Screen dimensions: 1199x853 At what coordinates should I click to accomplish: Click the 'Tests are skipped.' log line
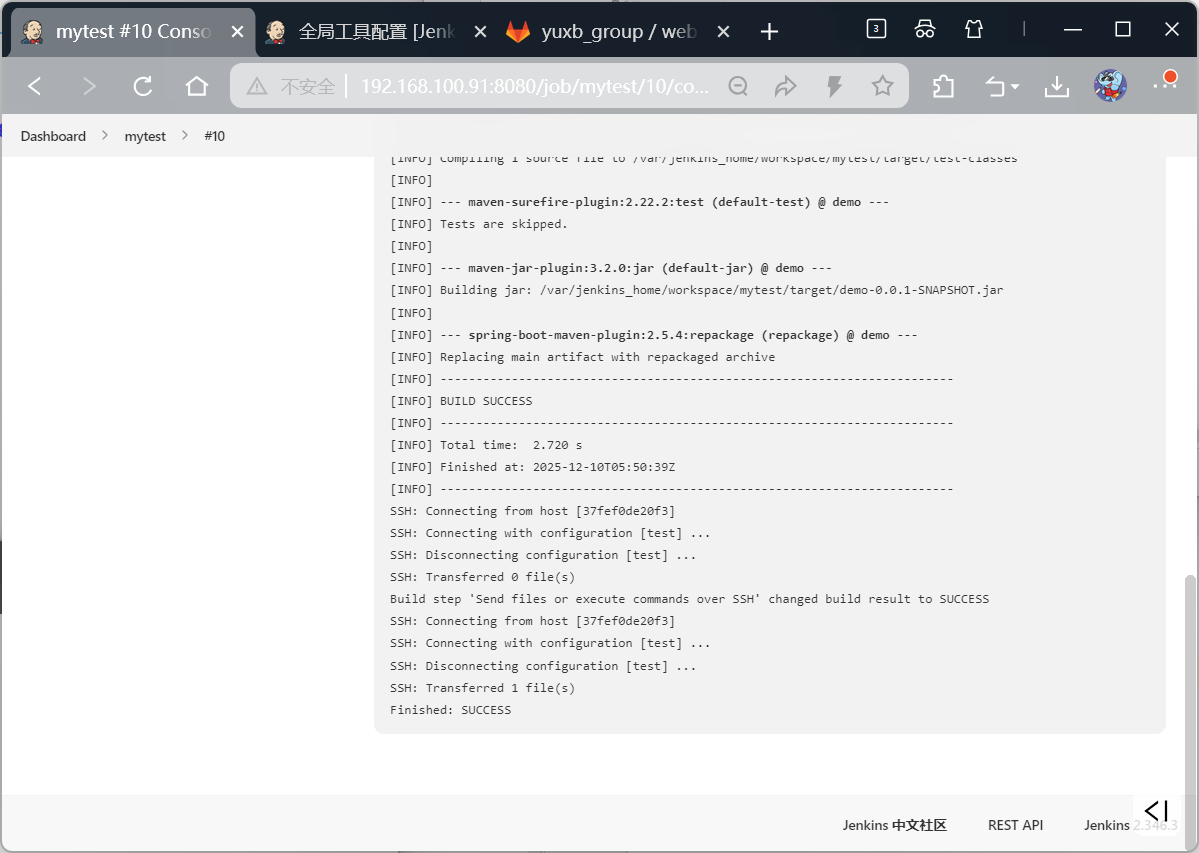[x=479, y=224]
